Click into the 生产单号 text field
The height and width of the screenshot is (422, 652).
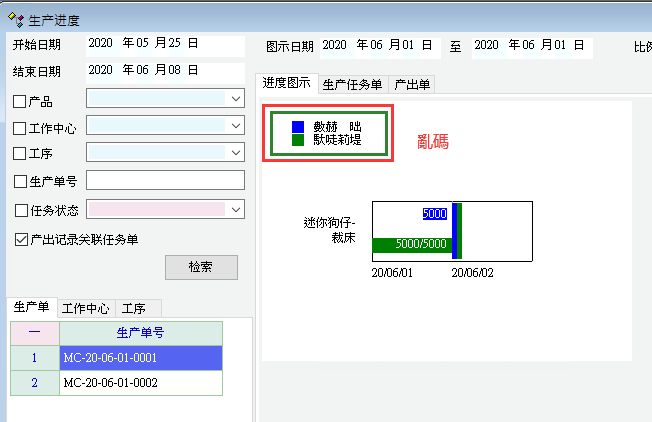165,181
